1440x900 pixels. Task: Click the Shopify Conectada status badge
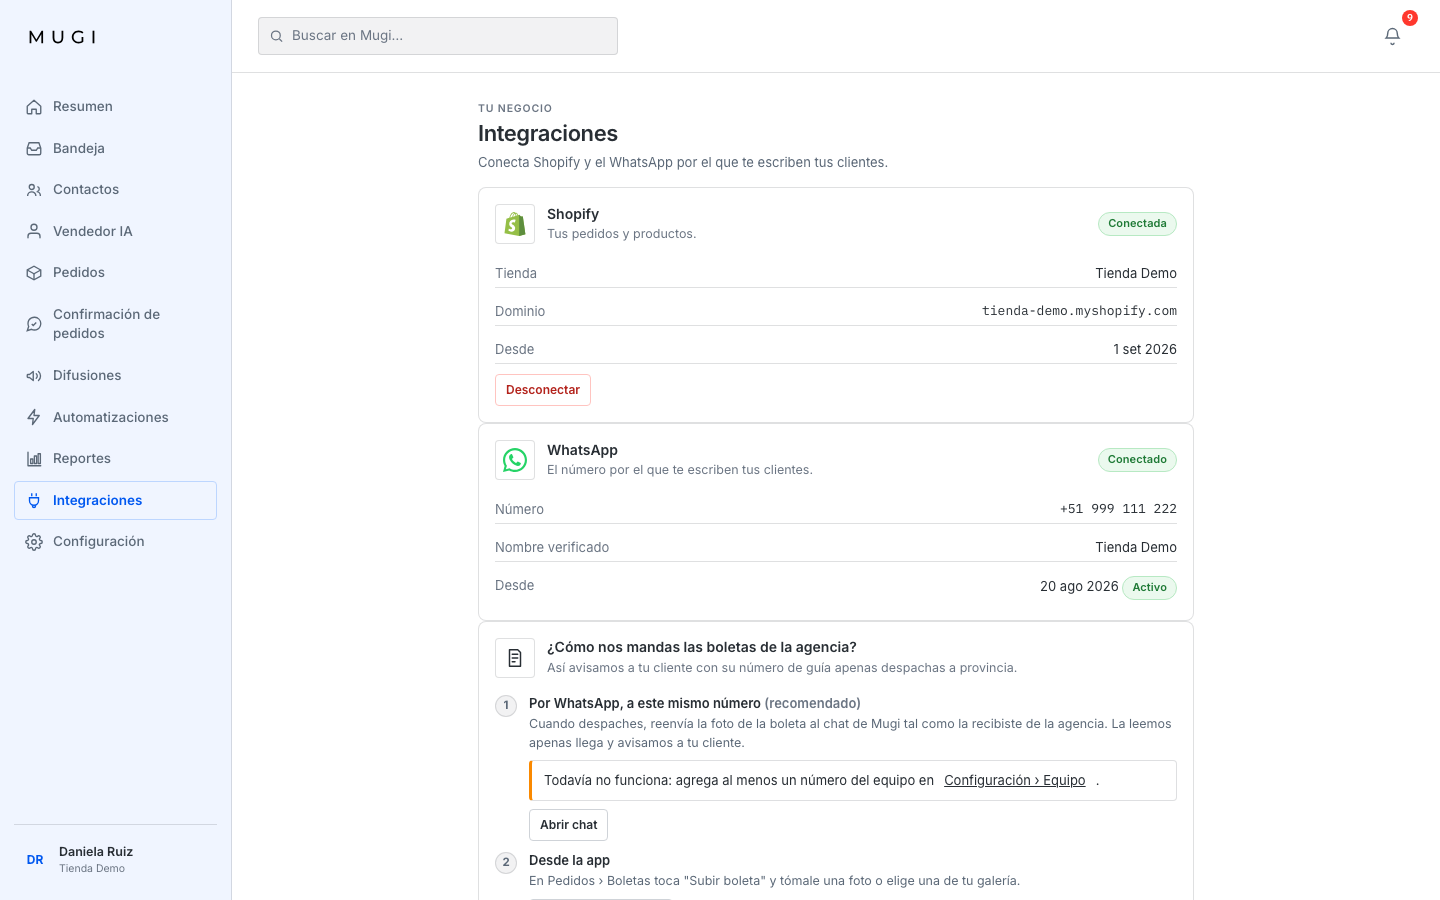1137,224
